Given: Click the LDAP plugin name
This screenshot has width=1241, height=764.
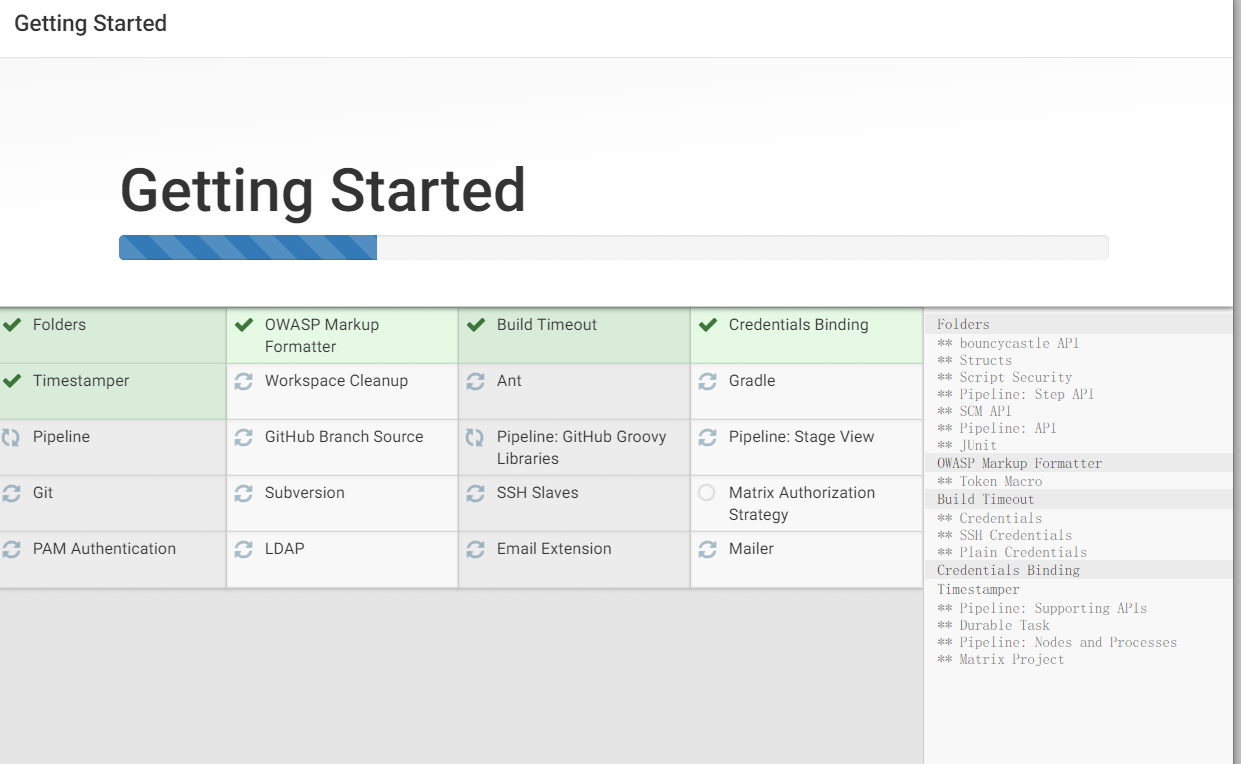Looking at the screenshot, I should [285, 549].
